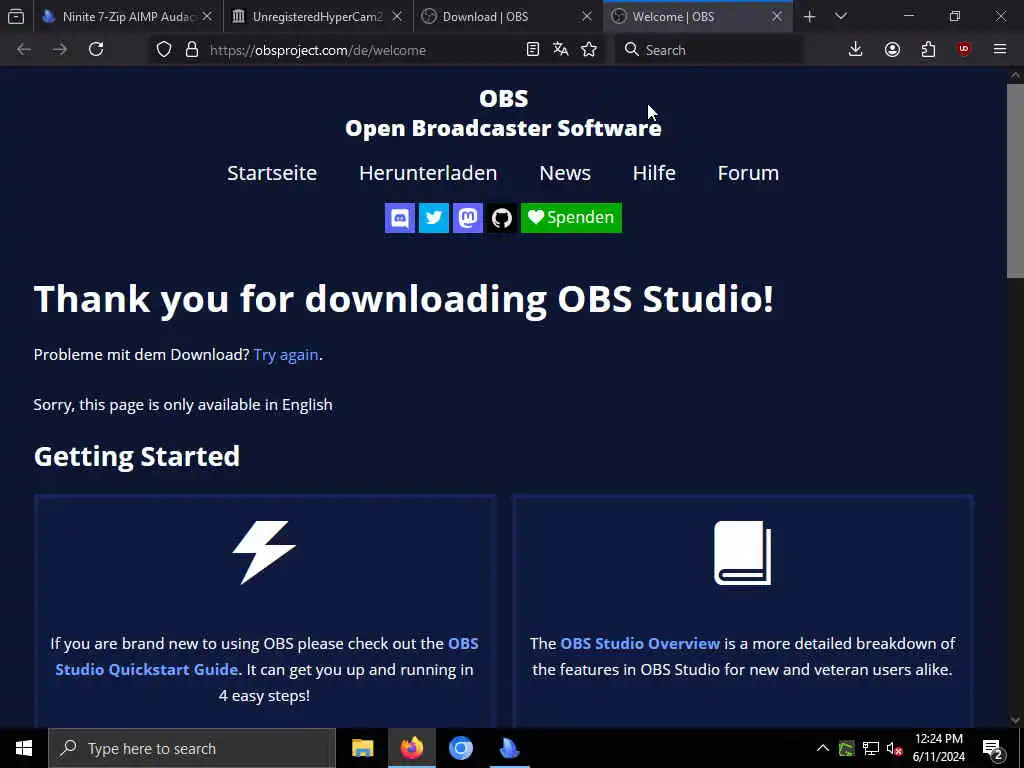Image resolution: width=1024 pixels, height=768 pixels.
Task: Open the OBS GitHub icon link
Action: coord(502,217)
